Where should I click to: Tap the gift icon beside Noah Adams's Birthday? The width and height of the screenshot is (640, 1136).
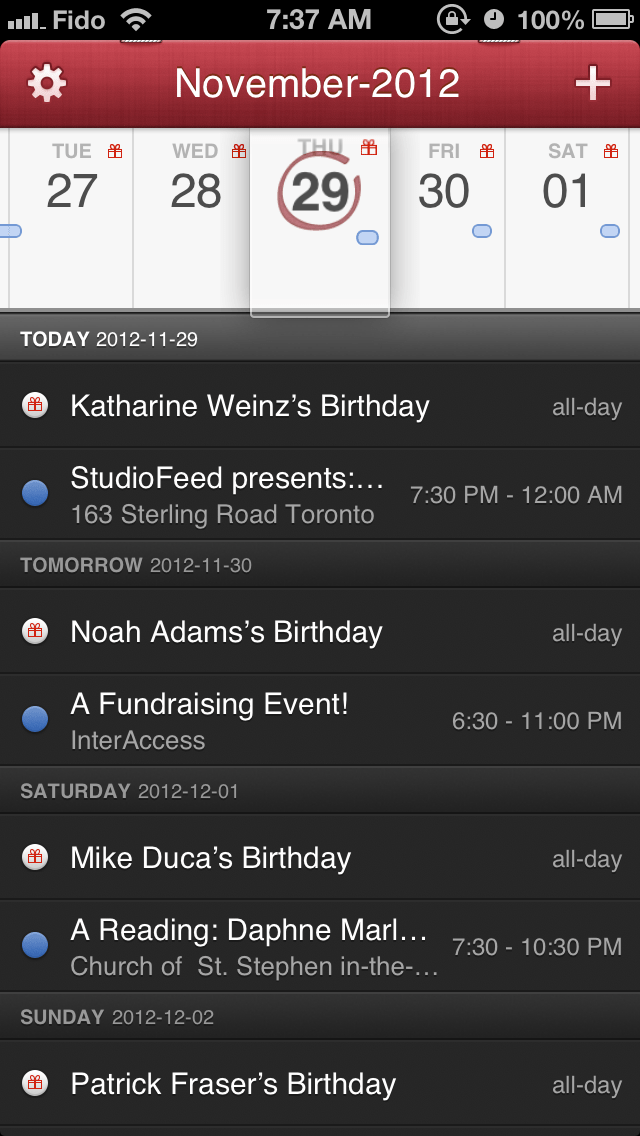(35, 632)
